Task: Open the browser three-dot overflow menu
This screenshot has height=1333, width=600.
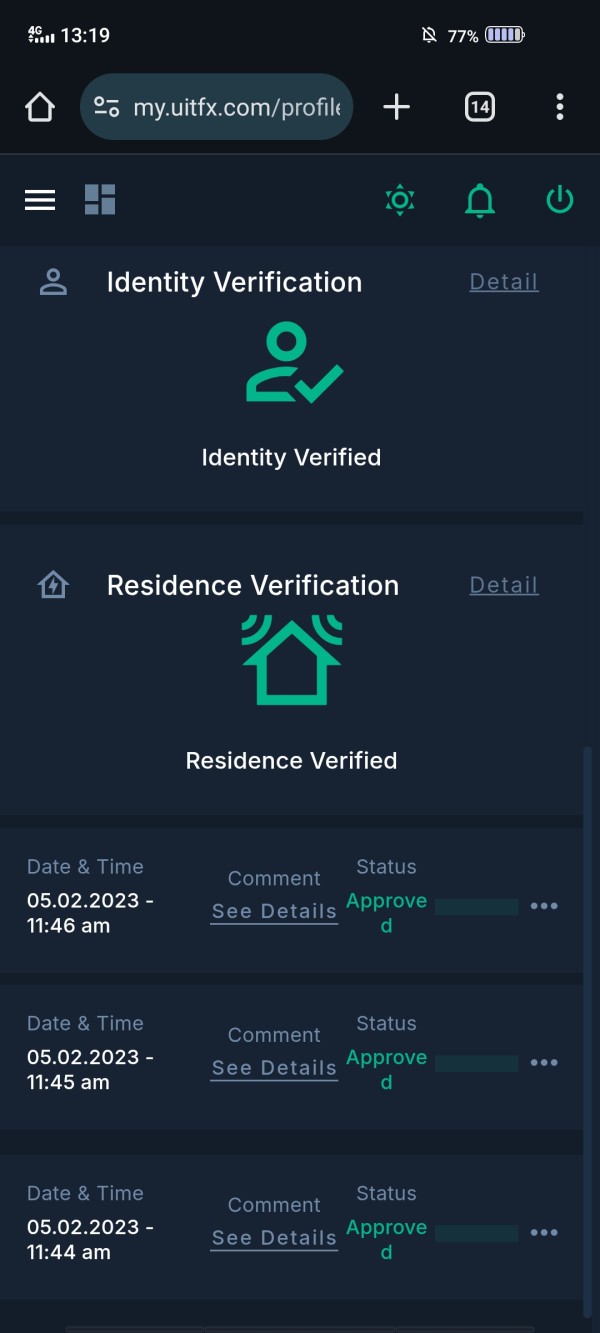Action: [559, 107]
